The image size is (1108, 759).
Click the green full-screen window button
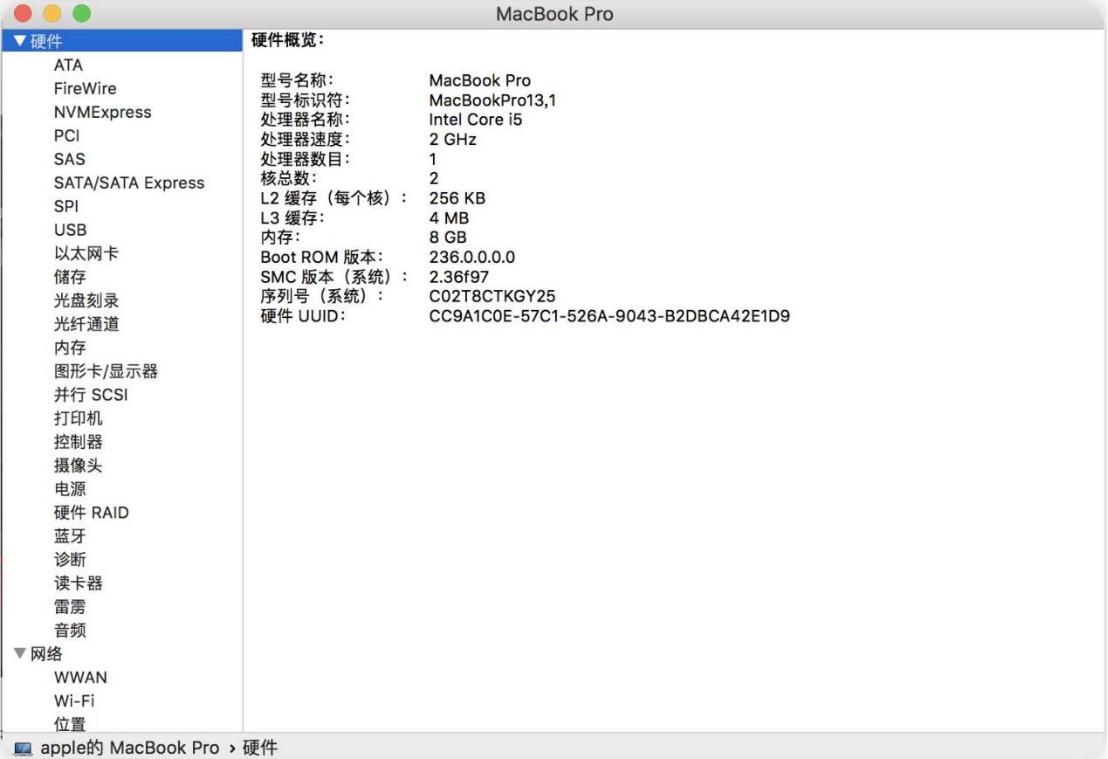[x=81, y=14]
